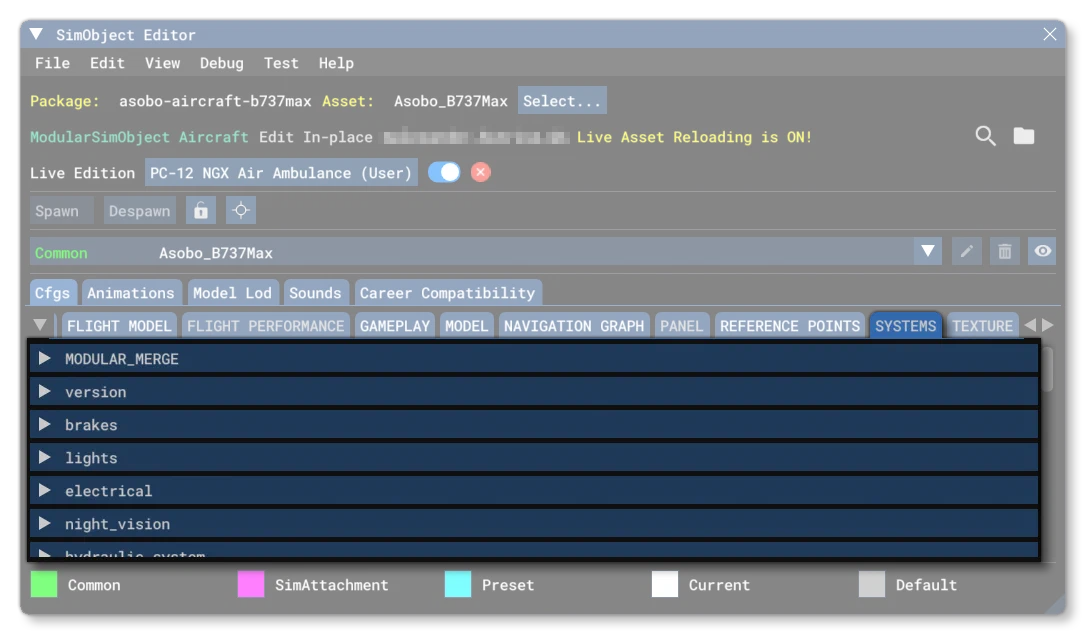The height and width of the screenshot is (635, 1086).
Task: Click the cyan Preset color swatch
Action: click(458, 584)
